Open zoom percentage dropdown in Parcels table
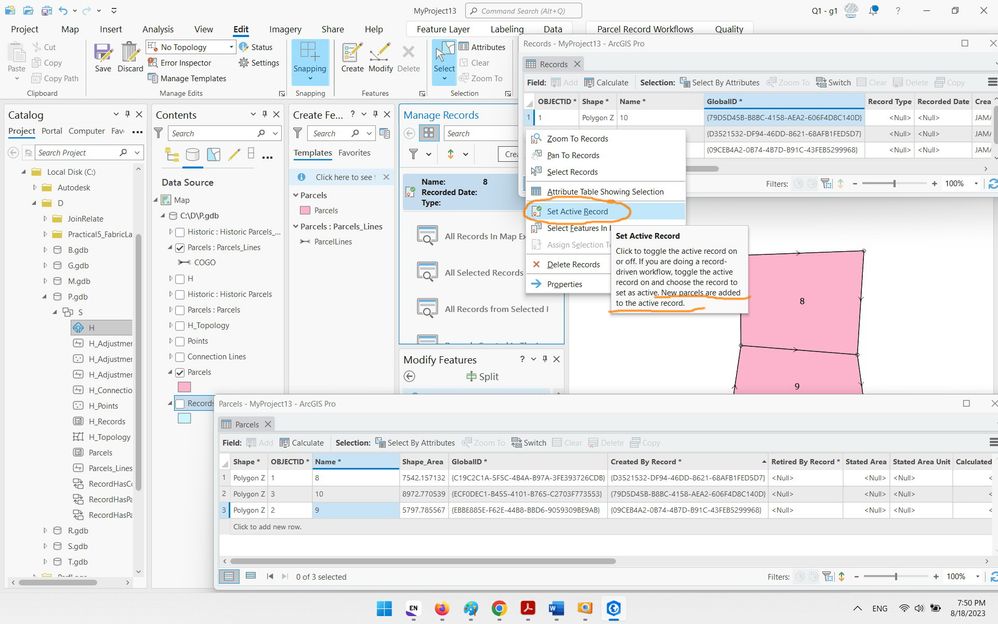The width and height of the screenshot is (998, 624). [978, 577]
